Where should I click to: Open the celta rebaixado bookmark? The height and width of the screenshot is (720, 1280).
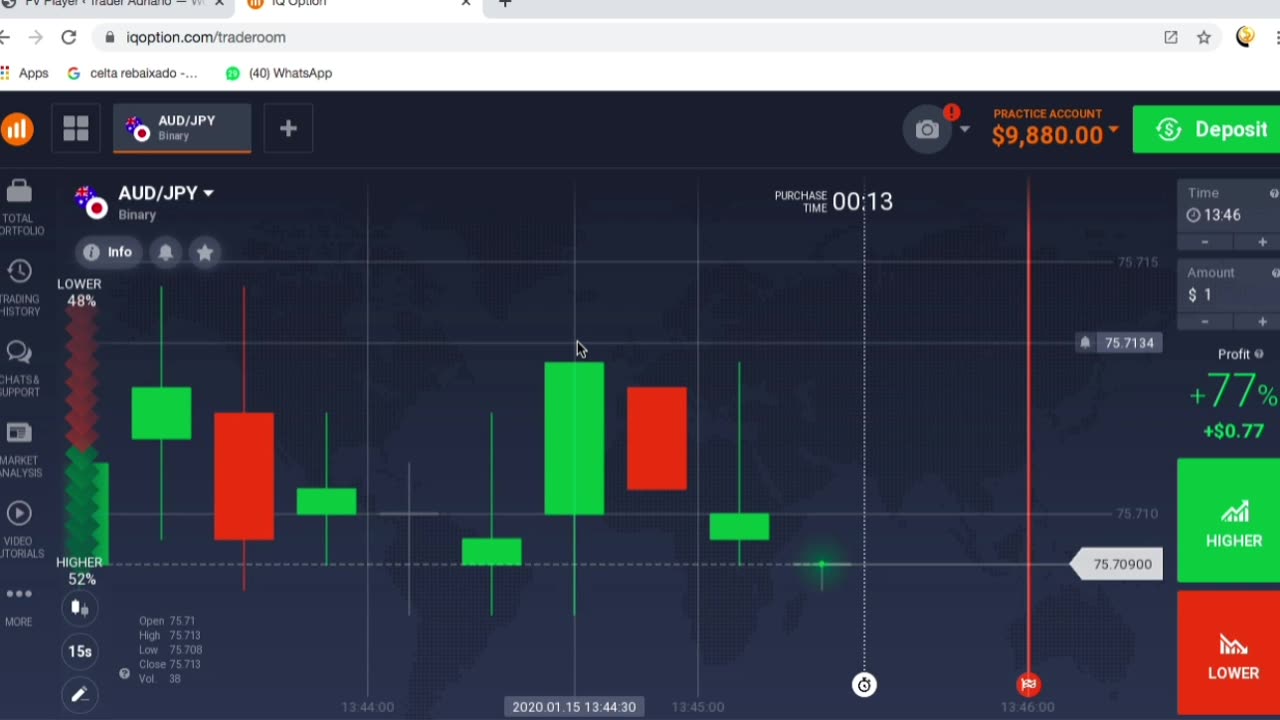pos(133,73)
